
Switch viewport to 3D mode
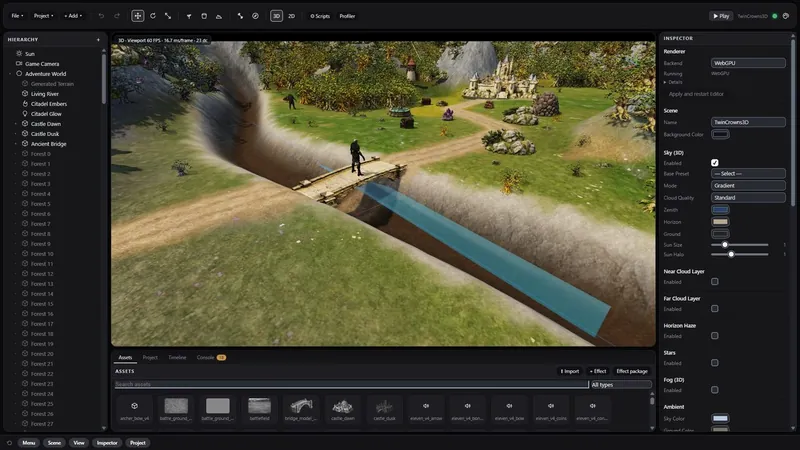[x=276, y=16]
